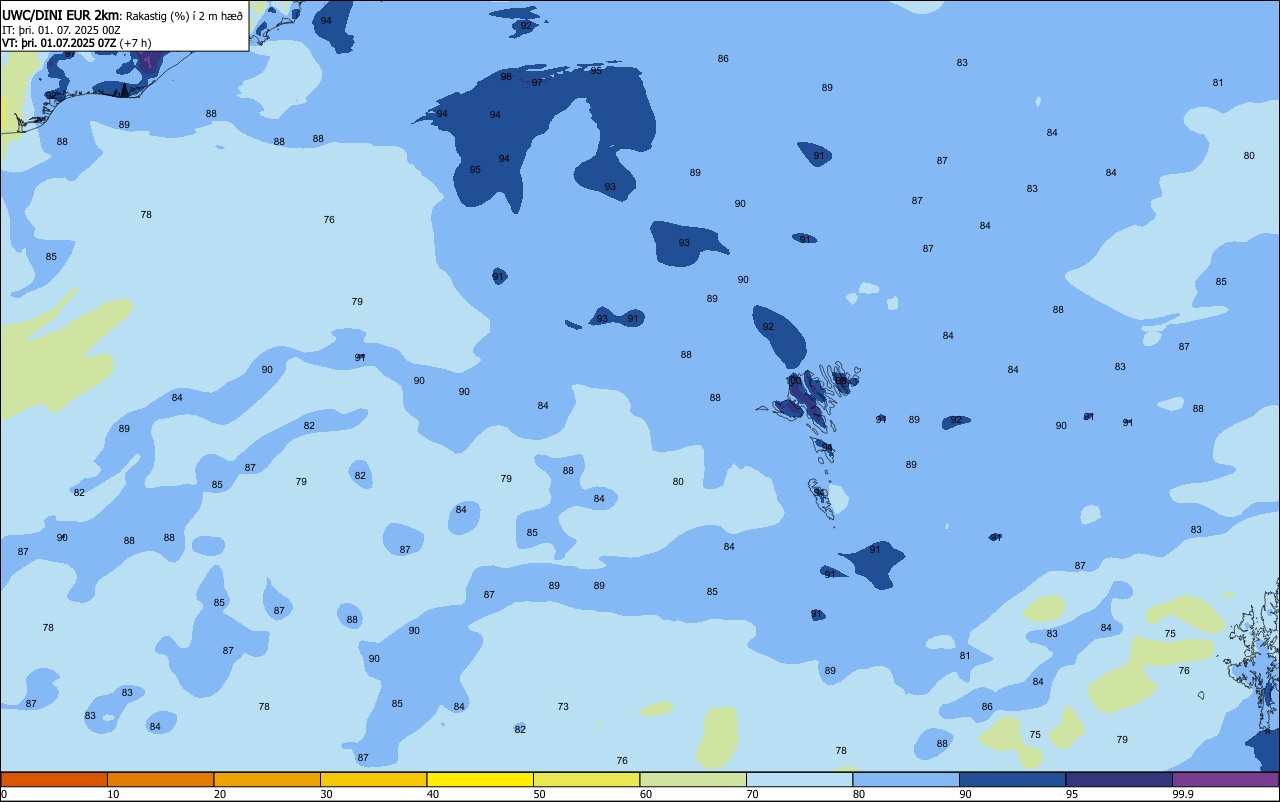The image size is (1280, 802).
Task: Click the legend tick label "0"
Action: [4, 794]
